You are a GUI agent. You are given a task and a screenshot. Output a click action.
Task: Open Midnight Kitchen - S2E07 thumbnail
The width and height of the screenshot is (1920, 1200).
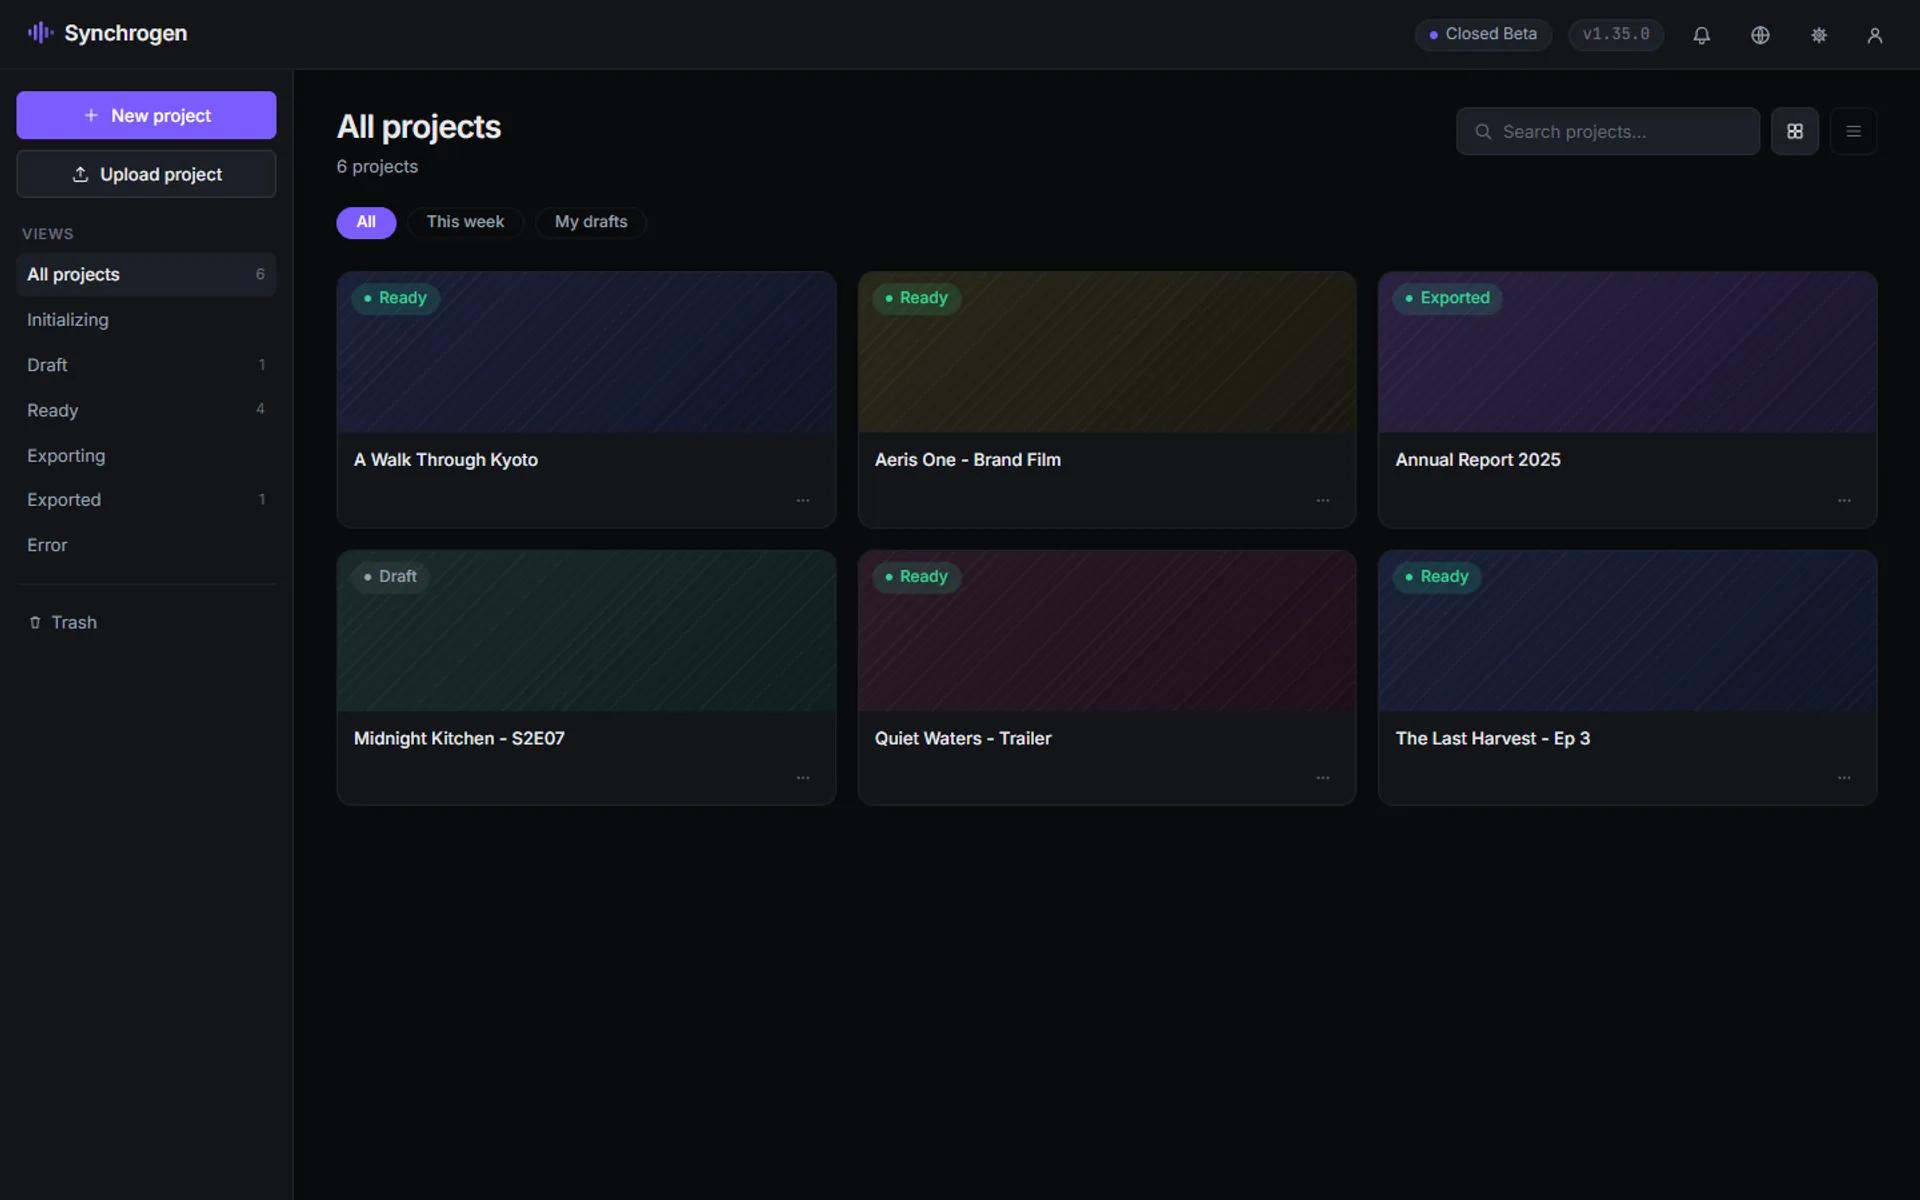586,631
